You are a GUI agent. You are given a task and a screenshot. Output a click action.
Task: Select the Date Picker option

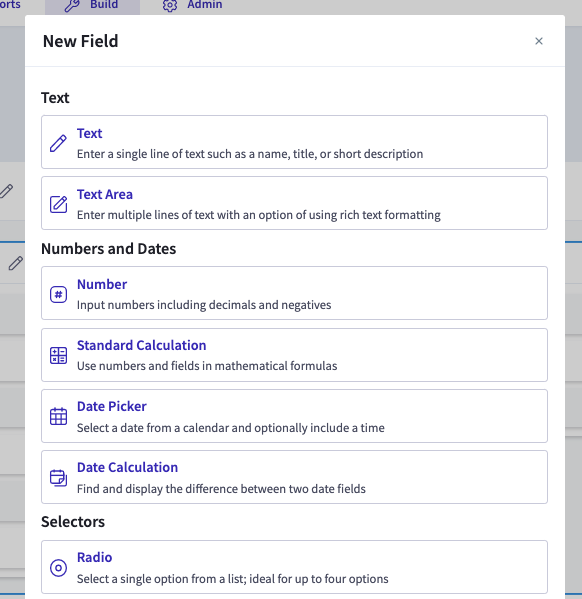click(x=294, y=416)
